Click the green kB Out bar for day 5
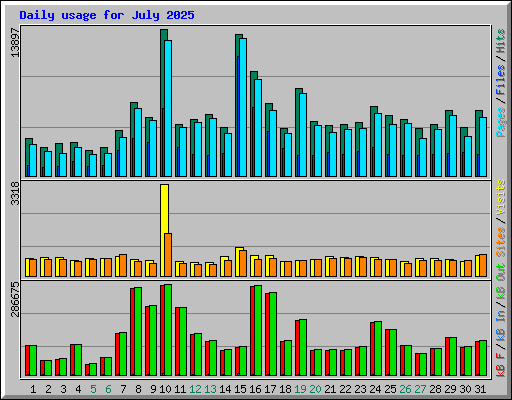This screenshot has width=512, height=400. 93,370
